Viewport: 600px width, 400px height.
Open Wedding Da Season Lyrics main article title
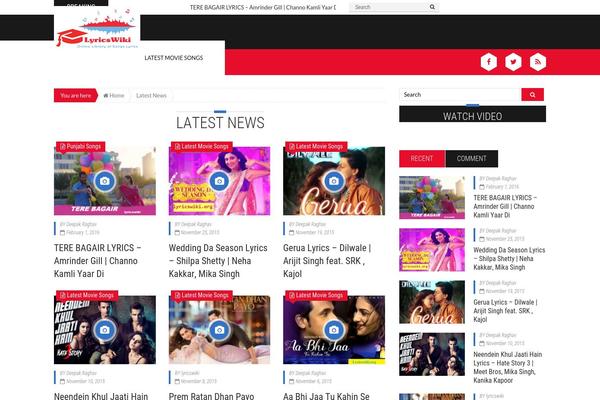(x=218, y=261)
